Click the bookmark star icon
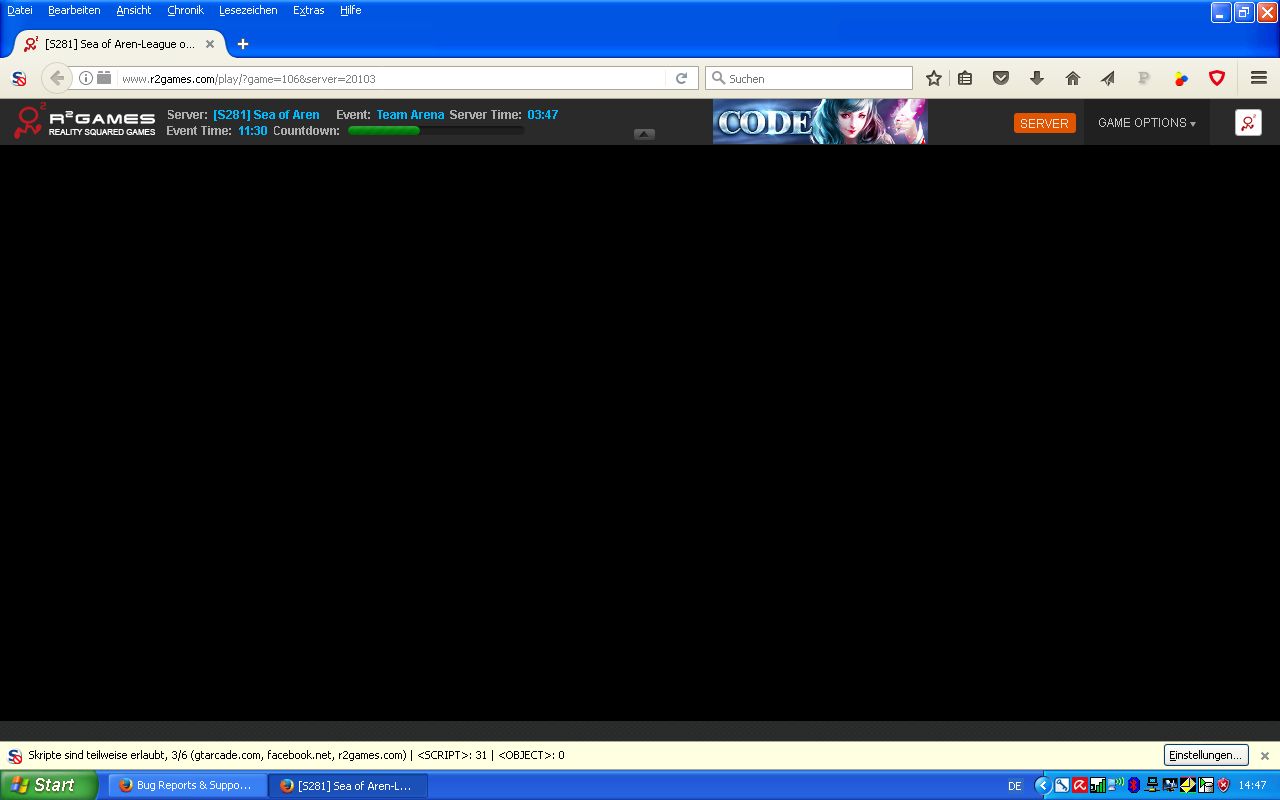The width and height of the screenshot is (1280, 800). tap(933, 78)
